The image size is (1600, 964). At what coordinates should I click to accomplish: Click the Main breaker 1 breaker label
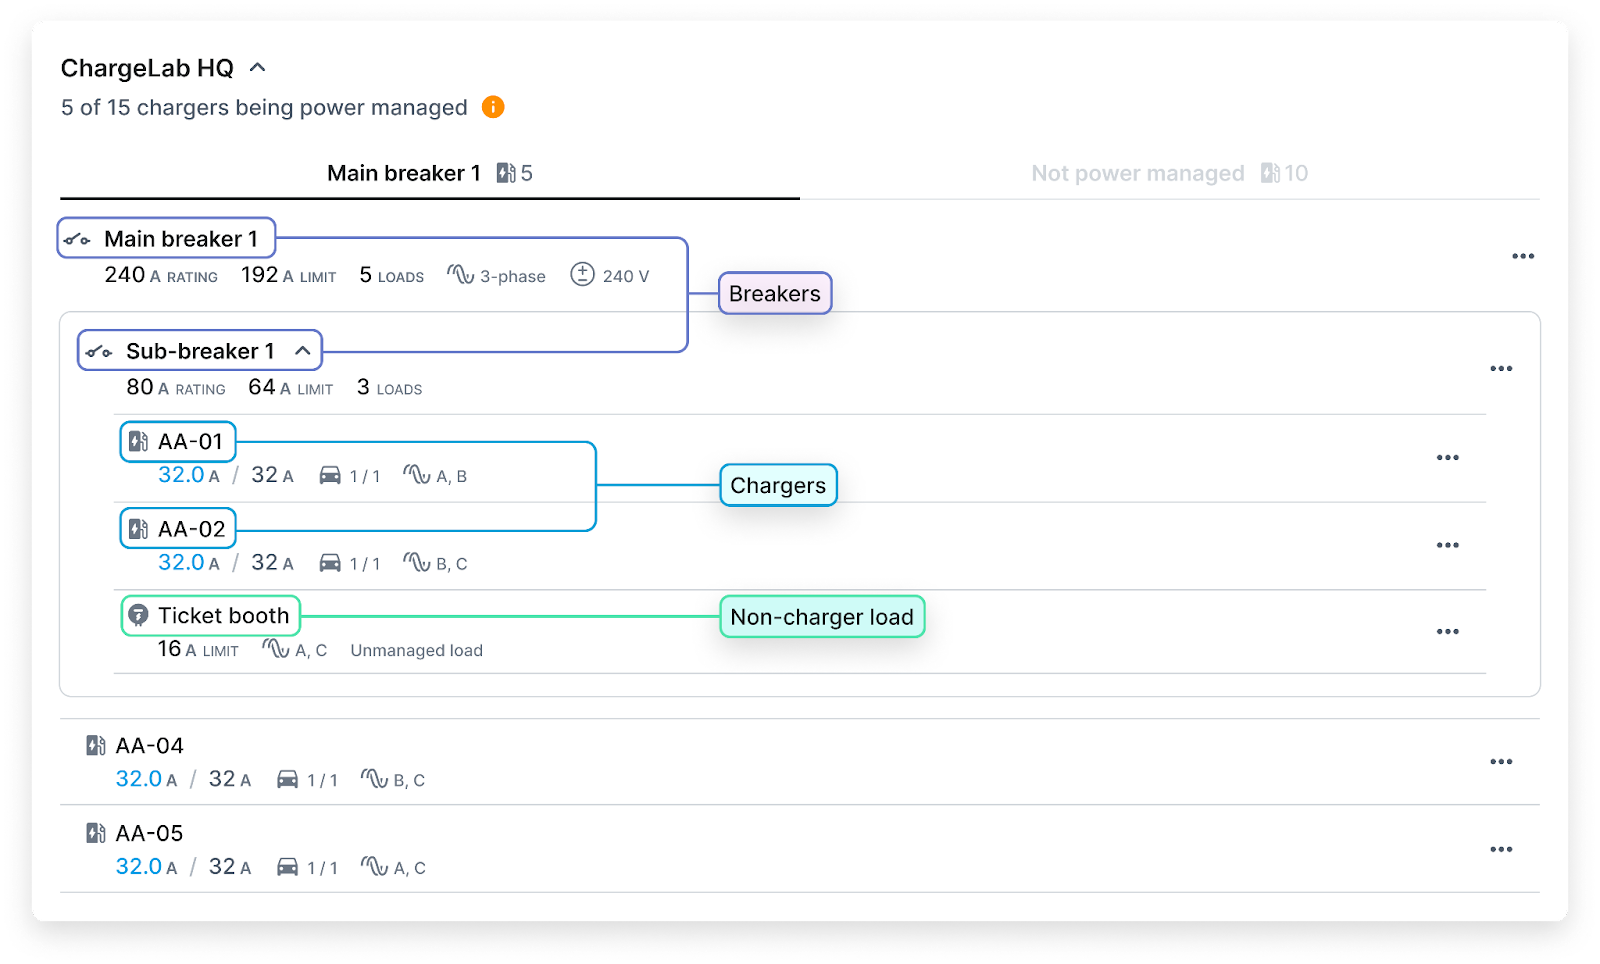coord(181,239)
